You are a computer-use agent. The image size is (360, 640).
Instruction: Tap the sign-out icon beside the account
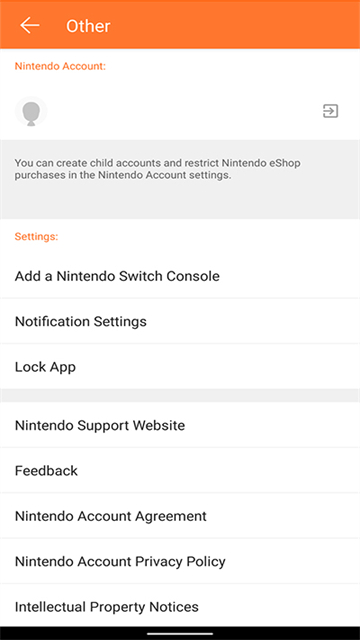(330, 111)
